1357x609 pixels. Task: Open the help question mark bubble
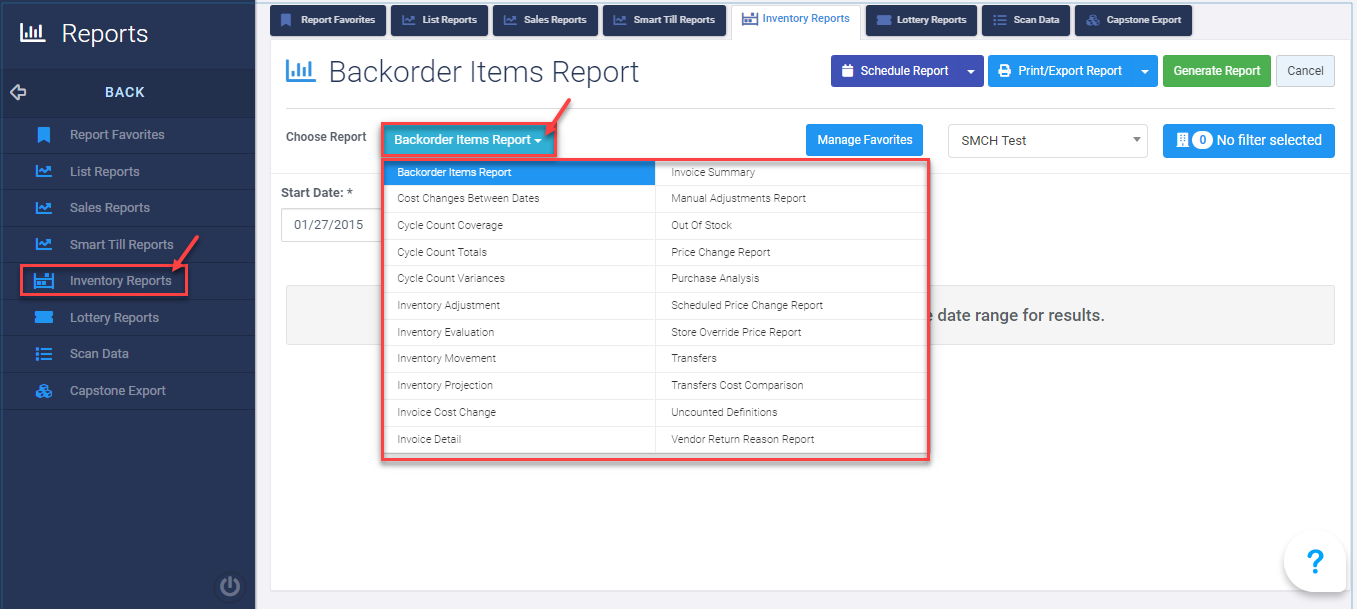coord(1315,562)
